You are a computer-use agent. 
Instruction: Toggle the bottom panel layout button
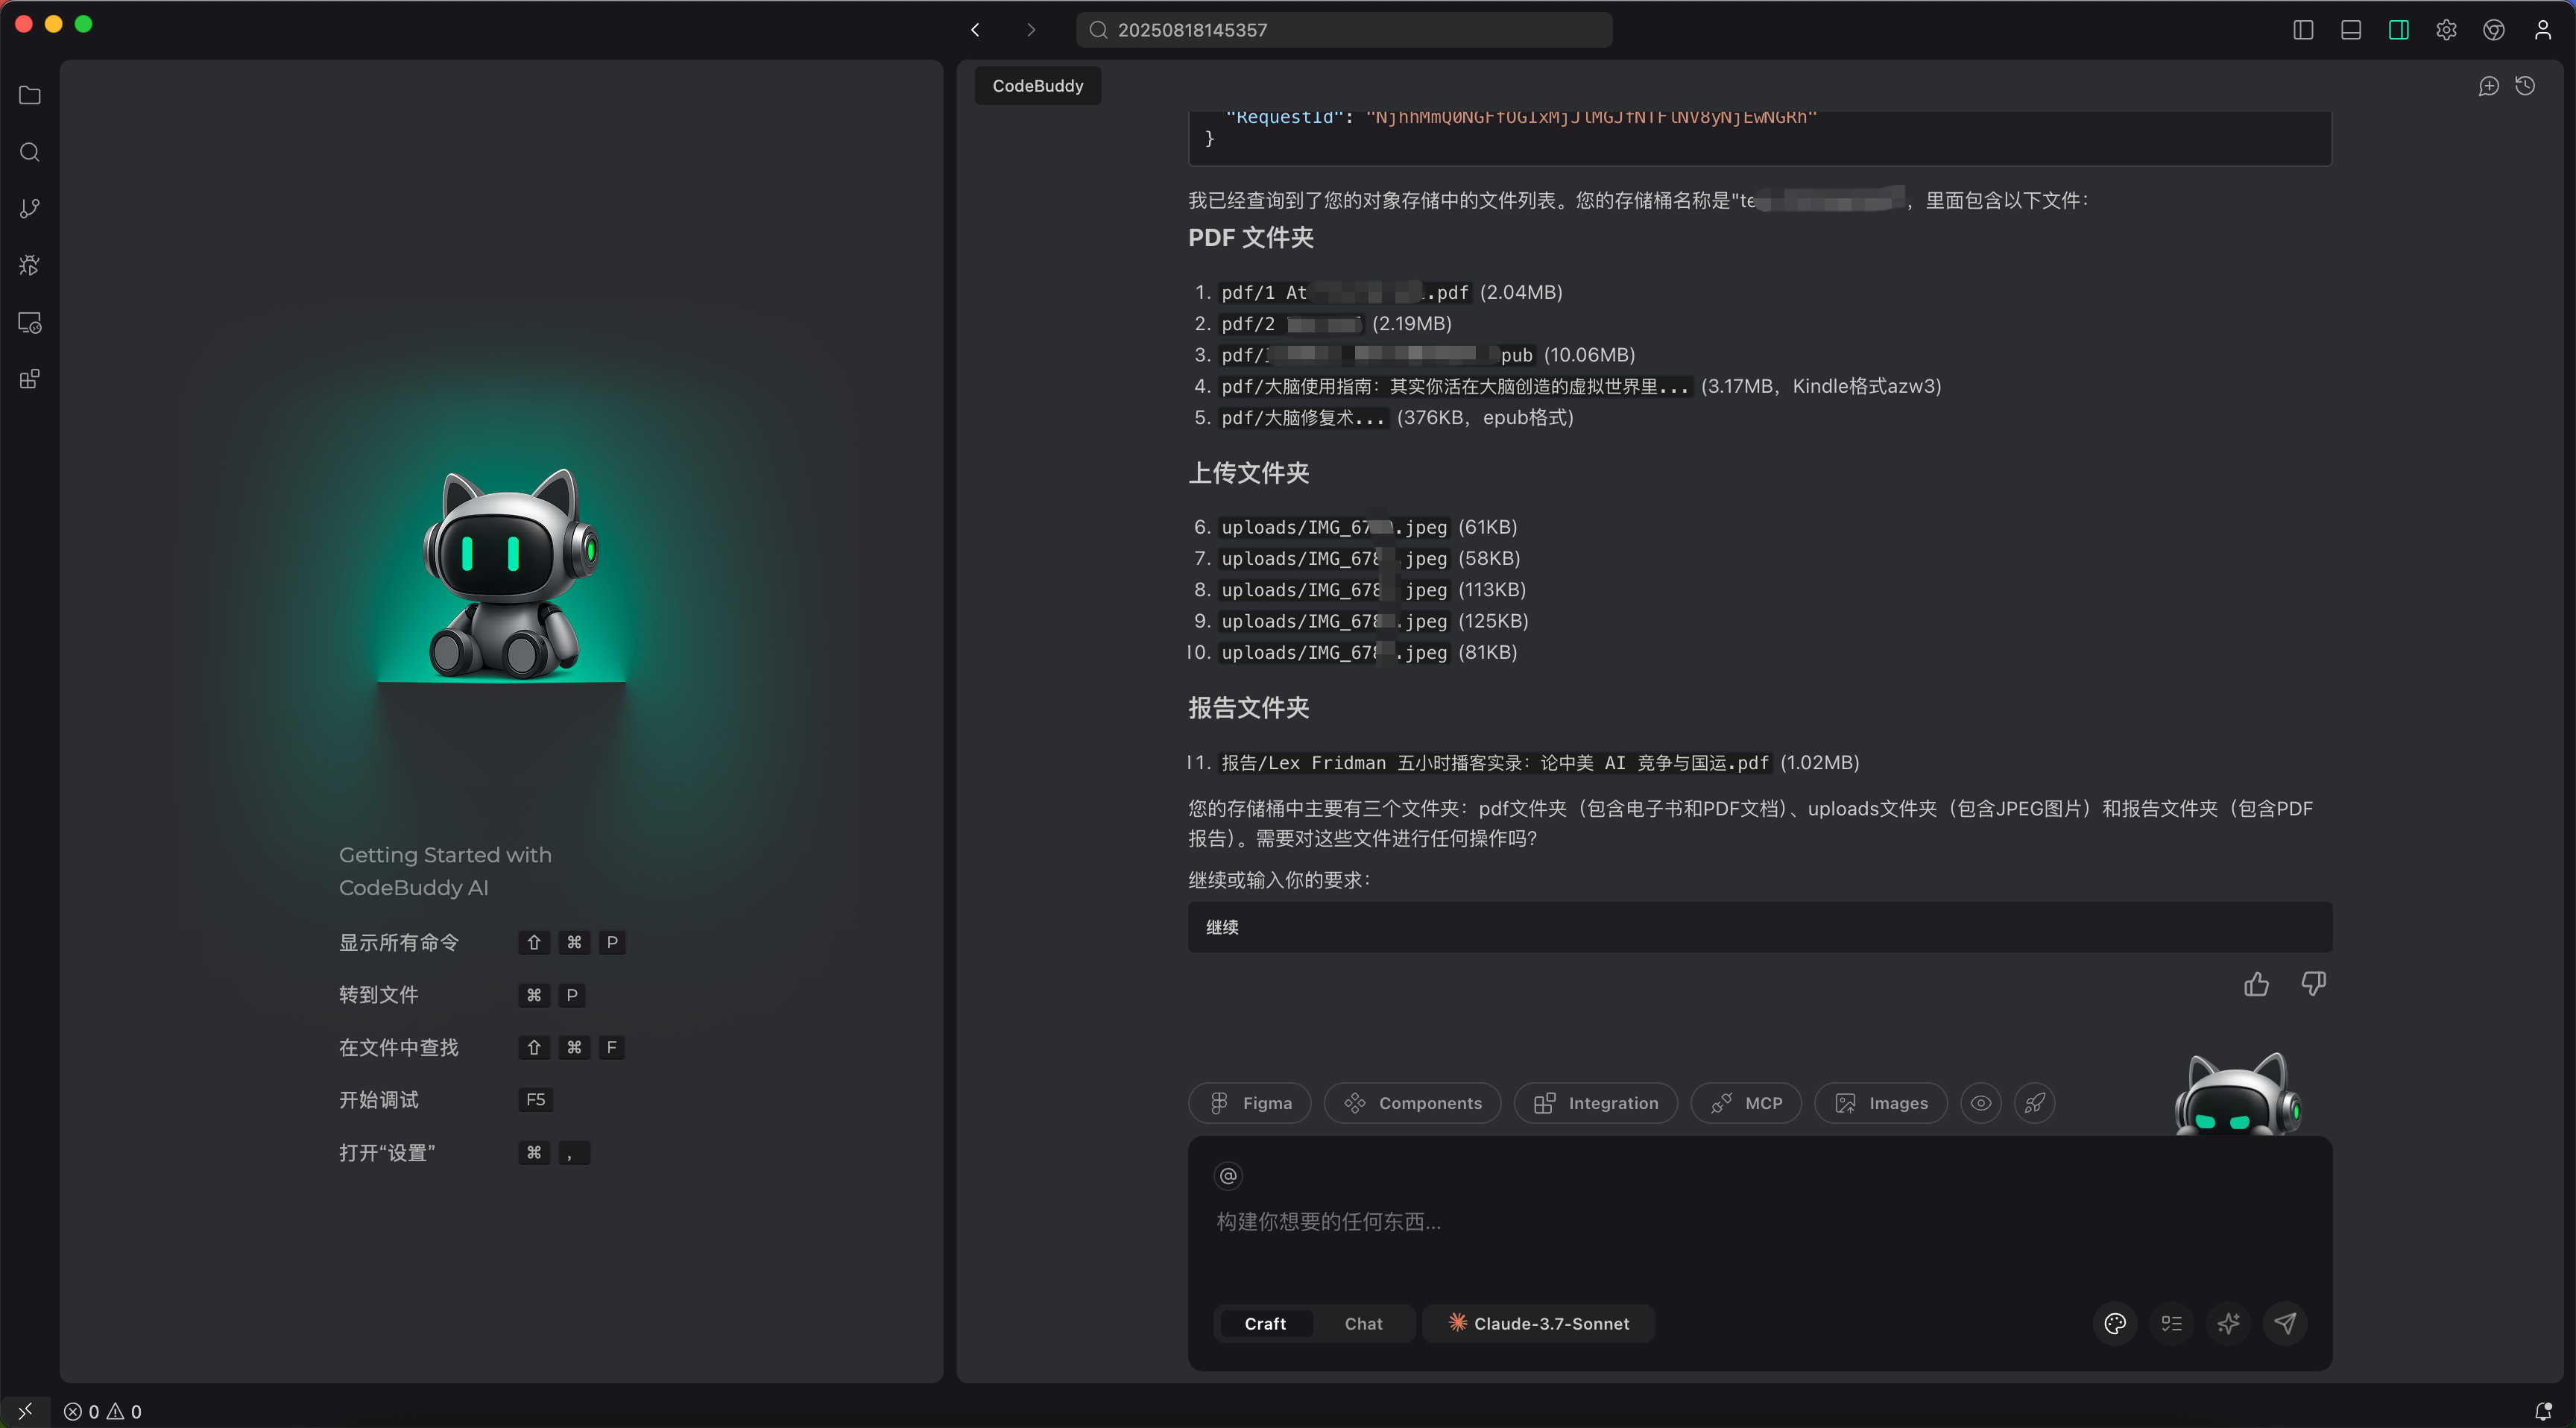tap(2351, 30)
